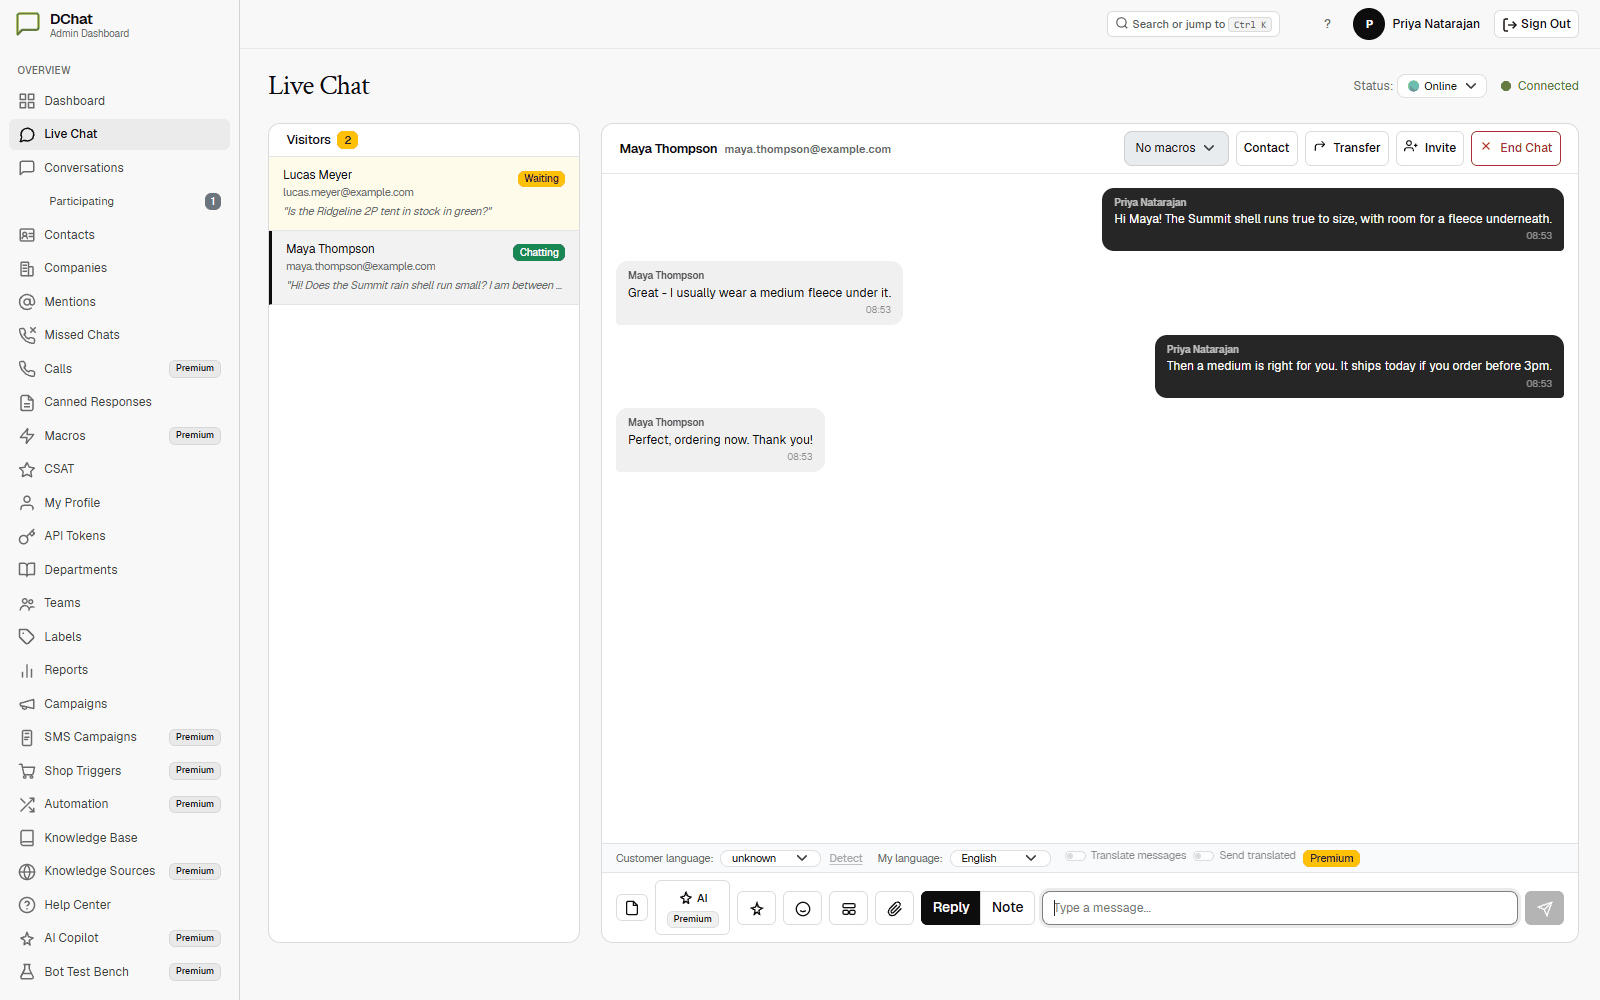
Task: Click the file template icon in composer
Action: tap(632, 908)
